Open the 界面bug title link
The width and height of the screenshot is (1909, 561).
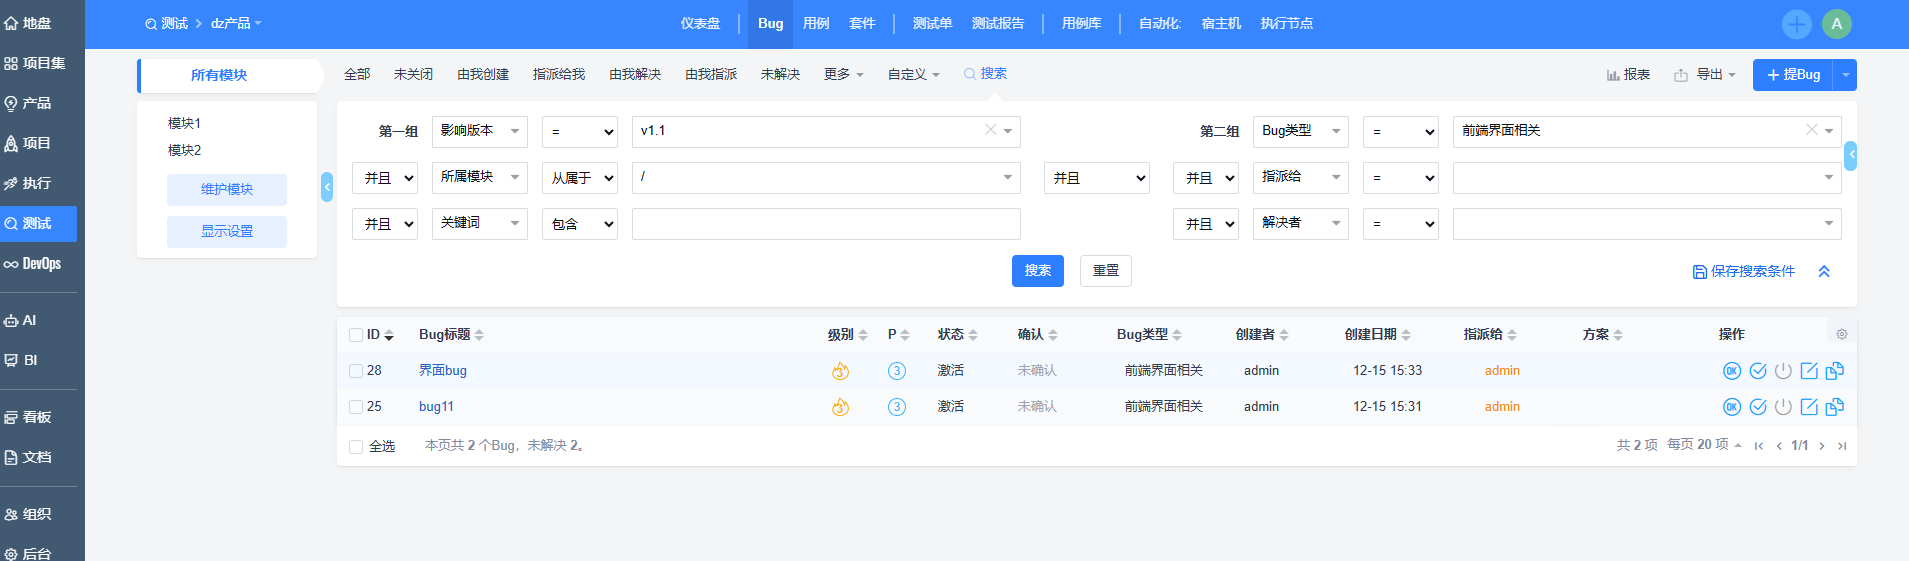click(443, 371)
